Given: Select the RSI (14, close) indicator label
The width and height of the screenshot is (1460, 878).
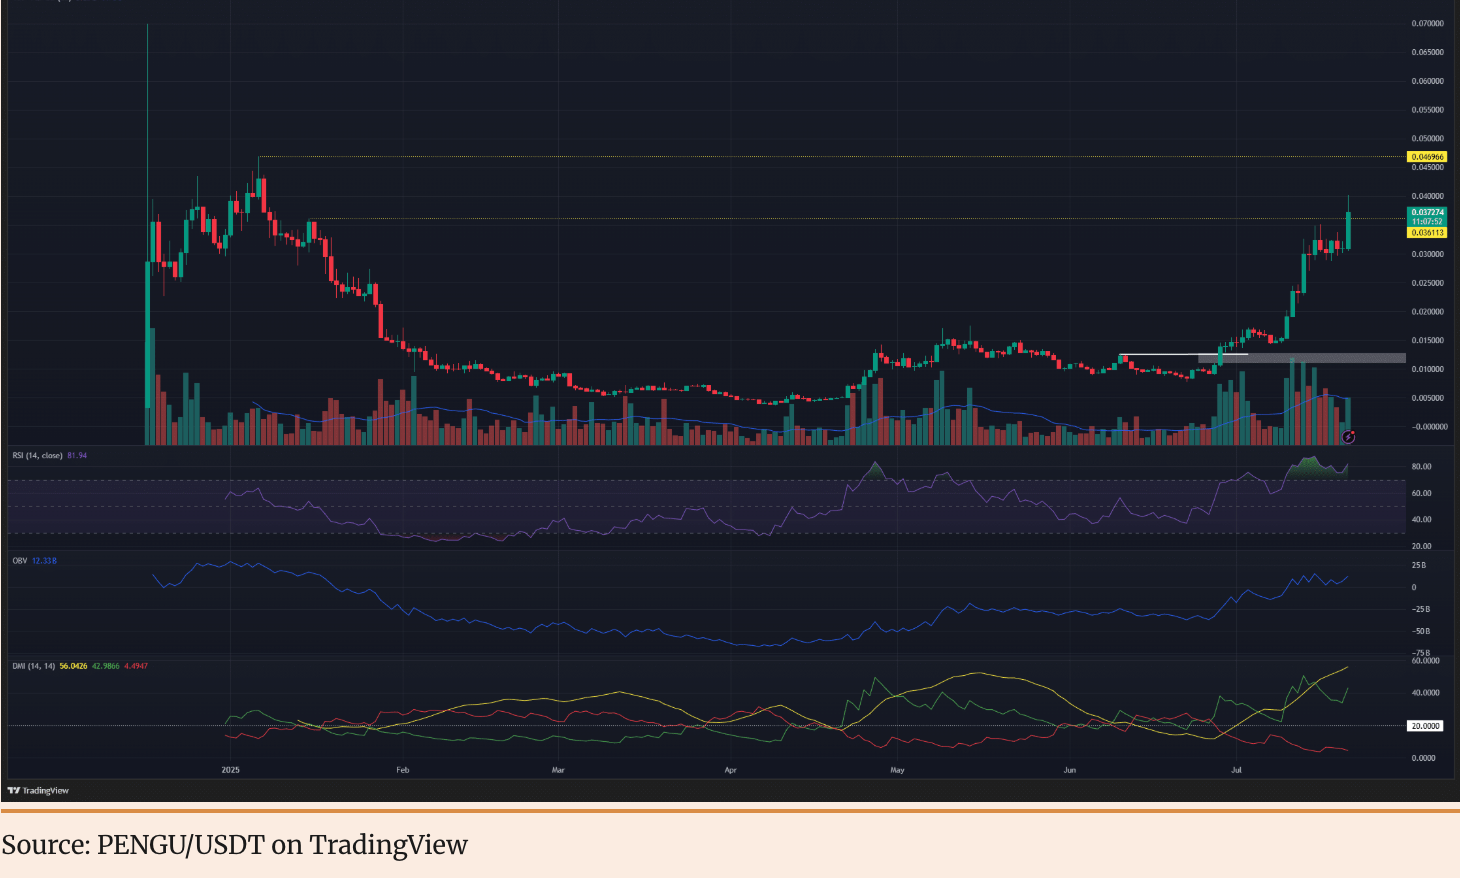Looking at the screenshot, I should [x=38, y=456].
